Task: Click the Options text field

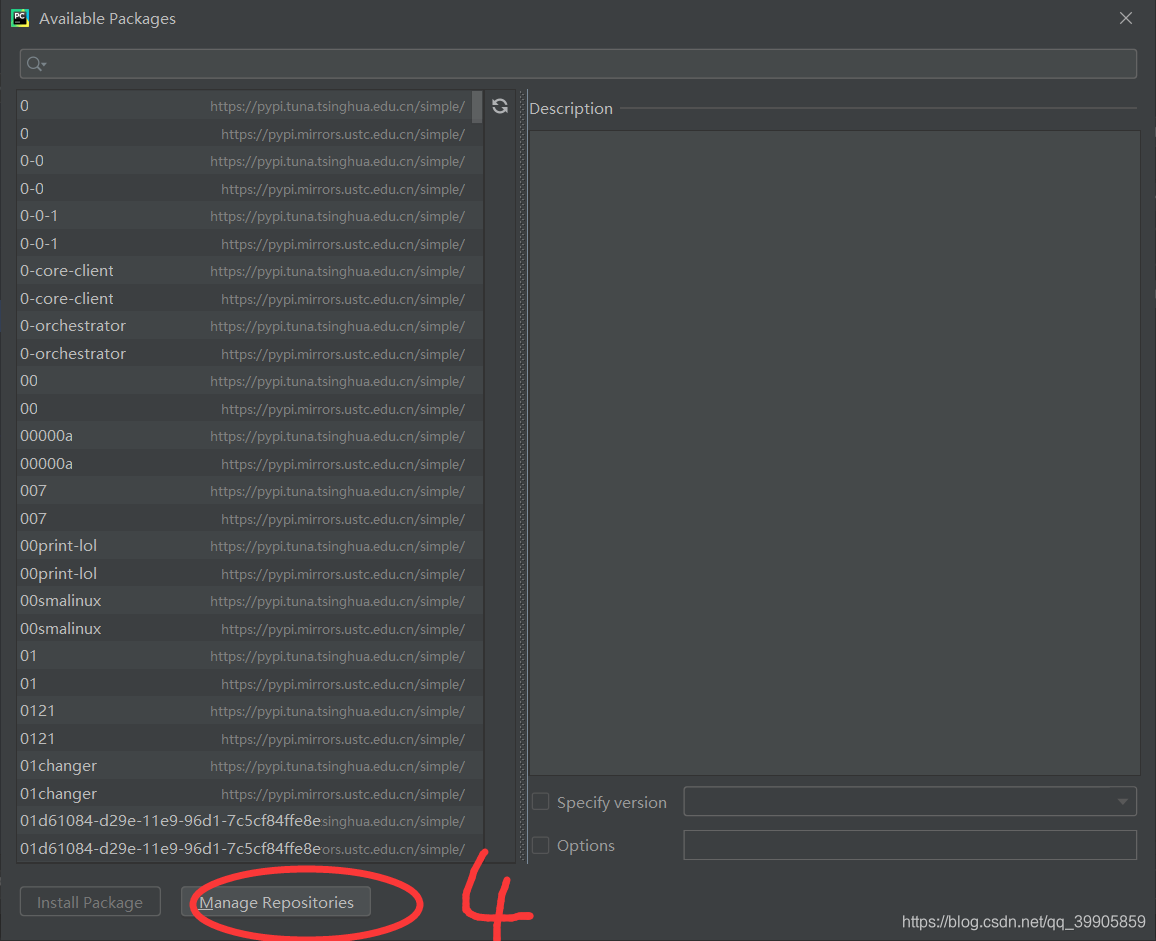Action: tap(910, 845)
